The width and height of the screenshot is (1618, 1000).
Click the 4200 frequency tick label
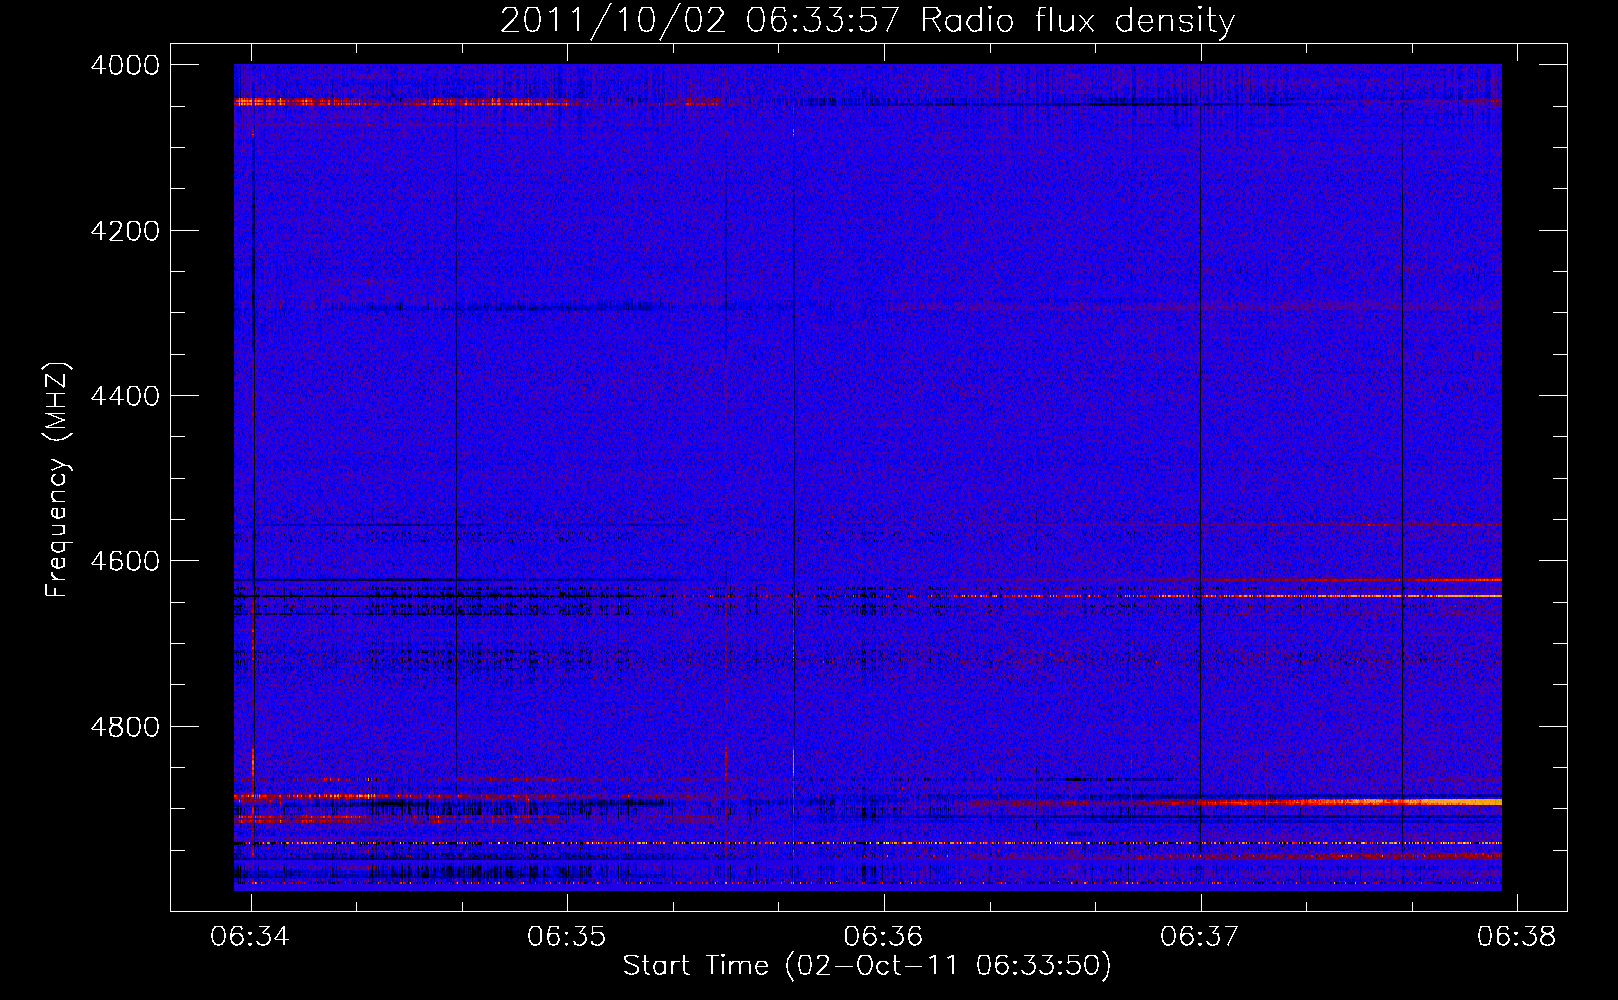125,231
